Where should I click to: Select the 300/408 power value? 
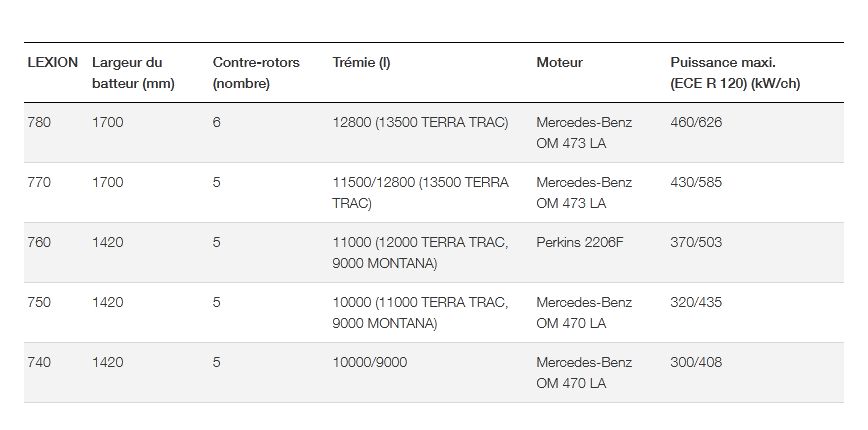[x=696, y=363]
